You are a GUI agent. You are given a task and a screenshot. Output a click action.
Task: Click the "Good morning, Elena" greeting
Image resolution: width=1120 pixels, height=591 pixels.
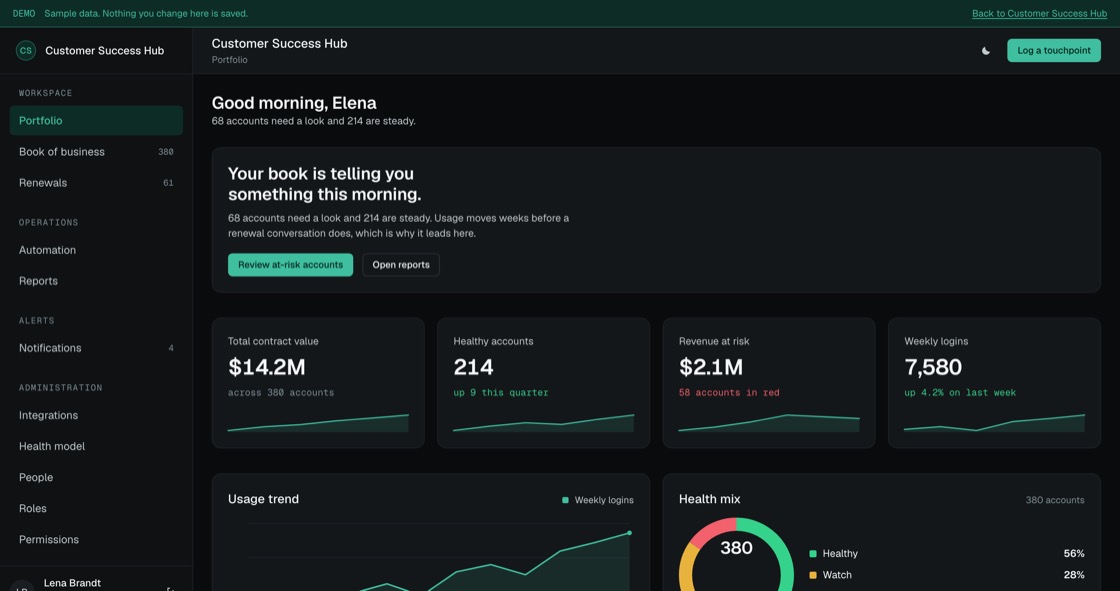294,103
